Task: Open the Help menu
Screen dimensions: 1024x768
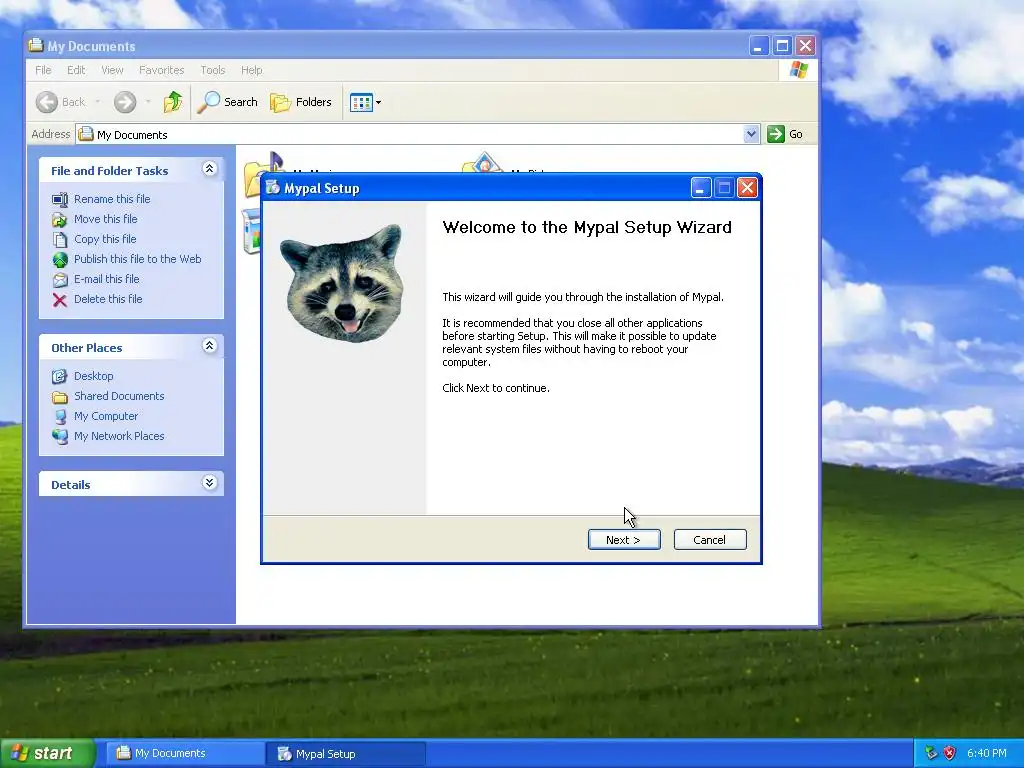Action: [251, 70]
